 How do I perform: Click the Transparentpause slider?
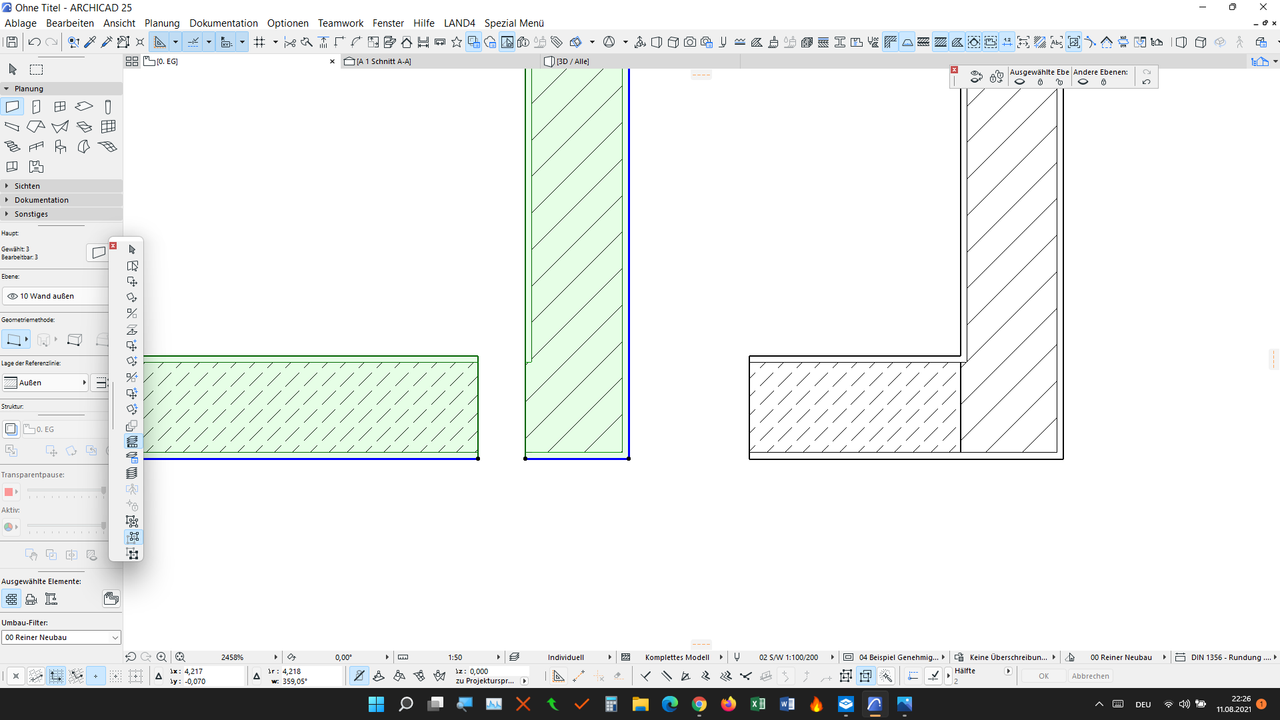[x=65, y=492]
